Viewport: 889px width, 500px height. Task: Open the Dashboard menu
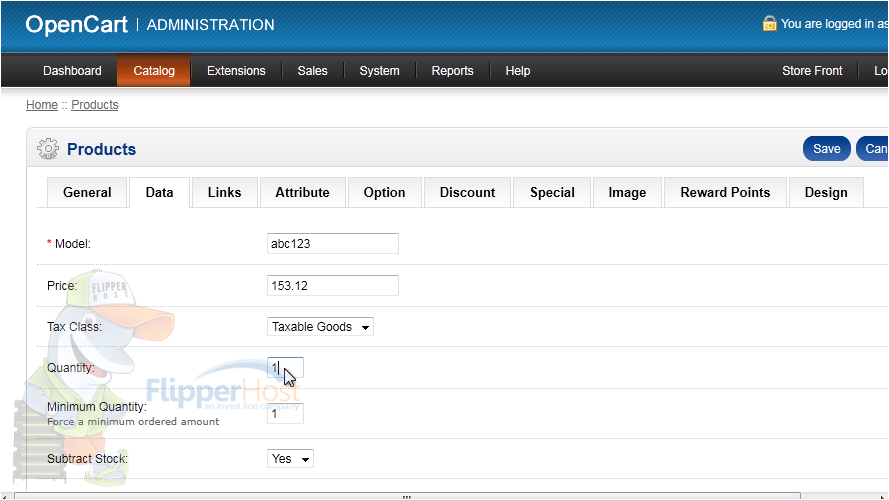[x=72, y=71]
